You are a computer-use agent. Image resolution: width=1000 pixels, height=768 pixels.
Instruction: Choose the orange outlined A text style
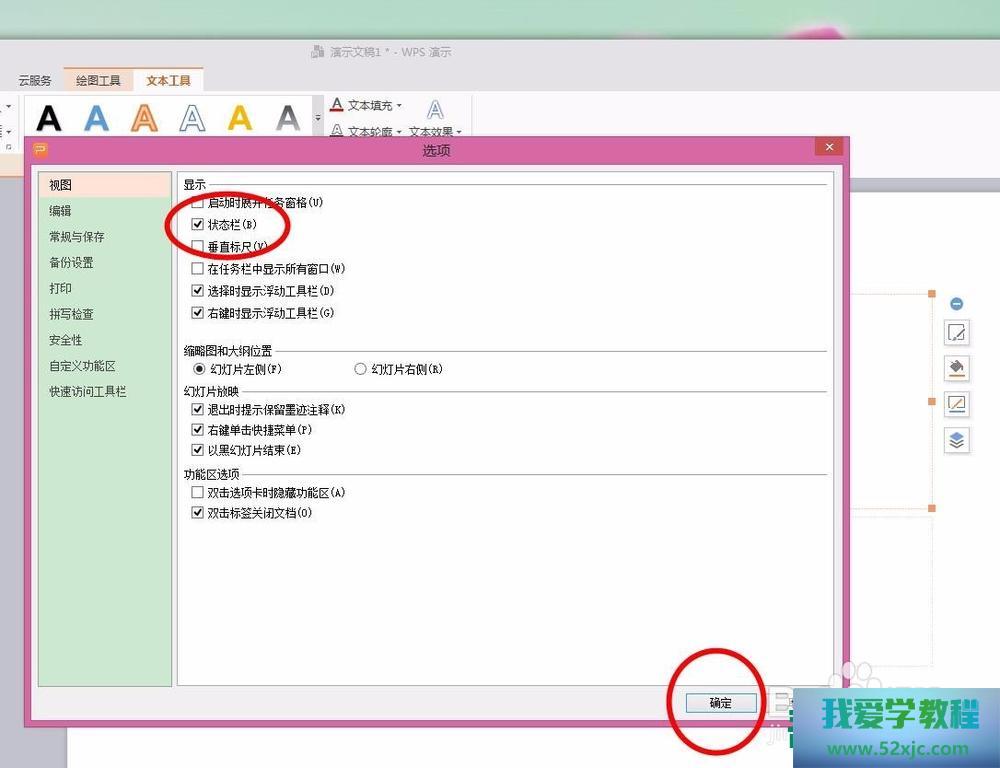pyautogui.click(x=145, y=118)
